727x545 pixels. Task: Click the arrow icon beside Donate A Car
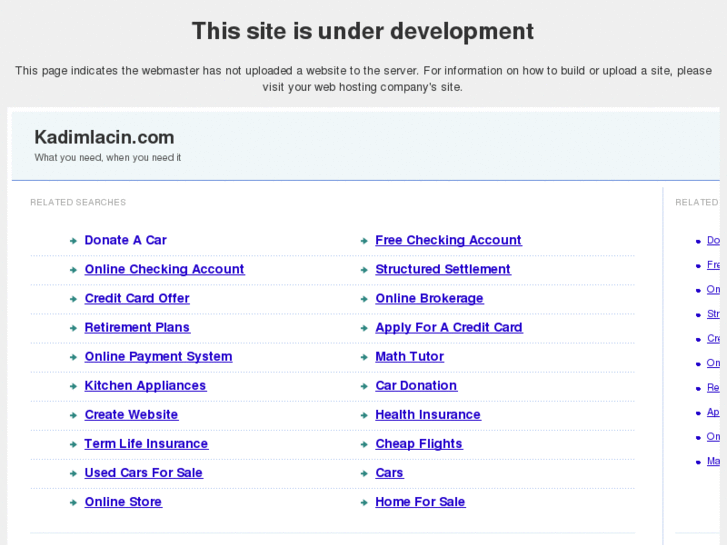click(x=74, y=241)
